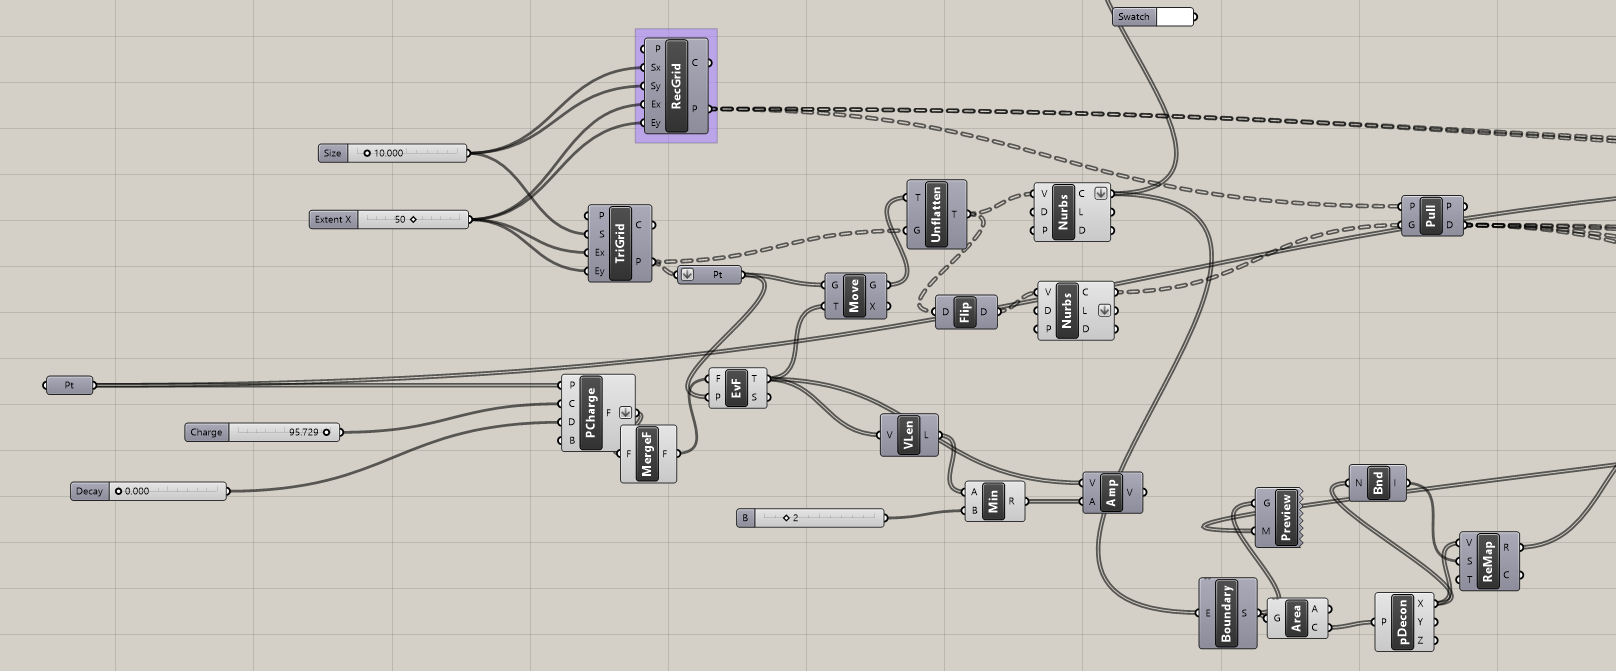Click the Preview component
The height and width of the screenshot is (671, 1616).
point(1286,517)
